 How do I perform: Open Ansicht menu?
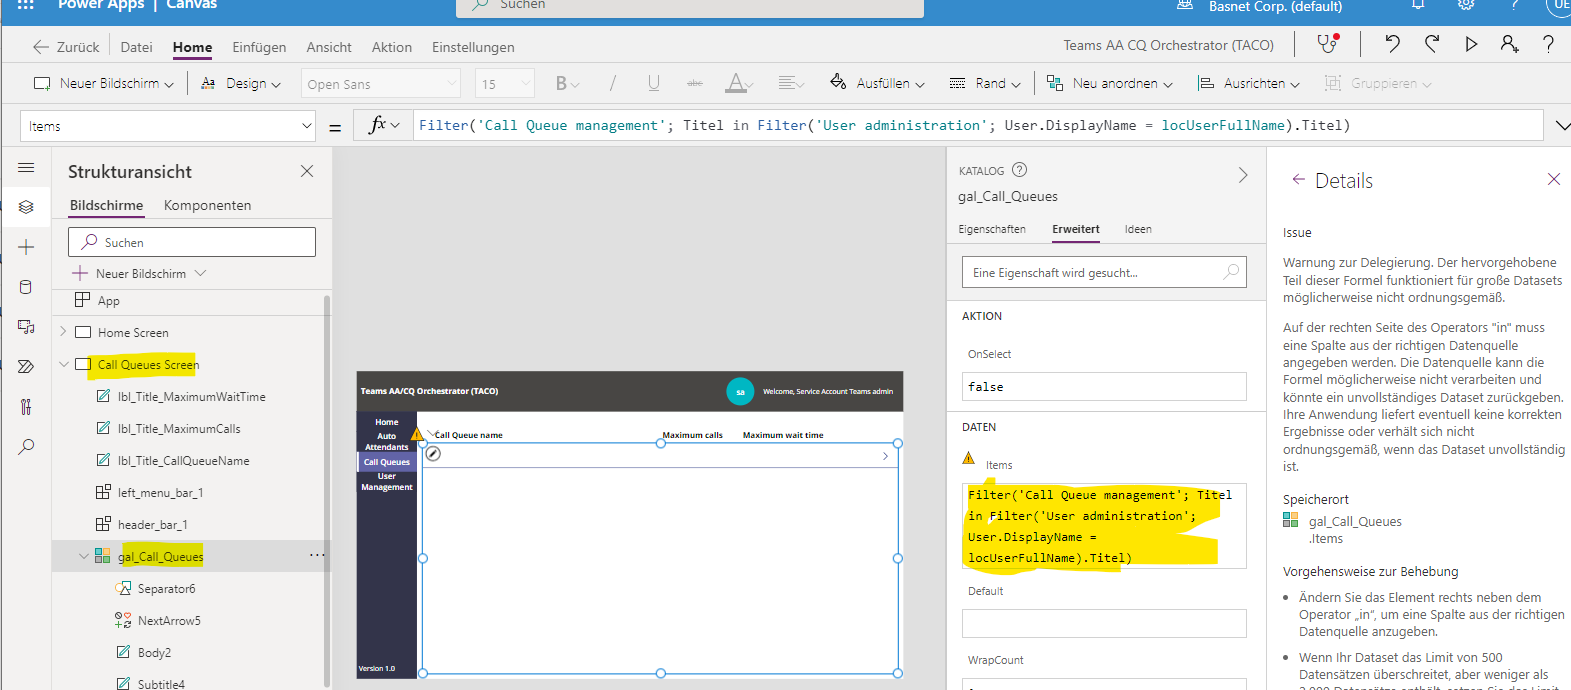pos(329,47)
